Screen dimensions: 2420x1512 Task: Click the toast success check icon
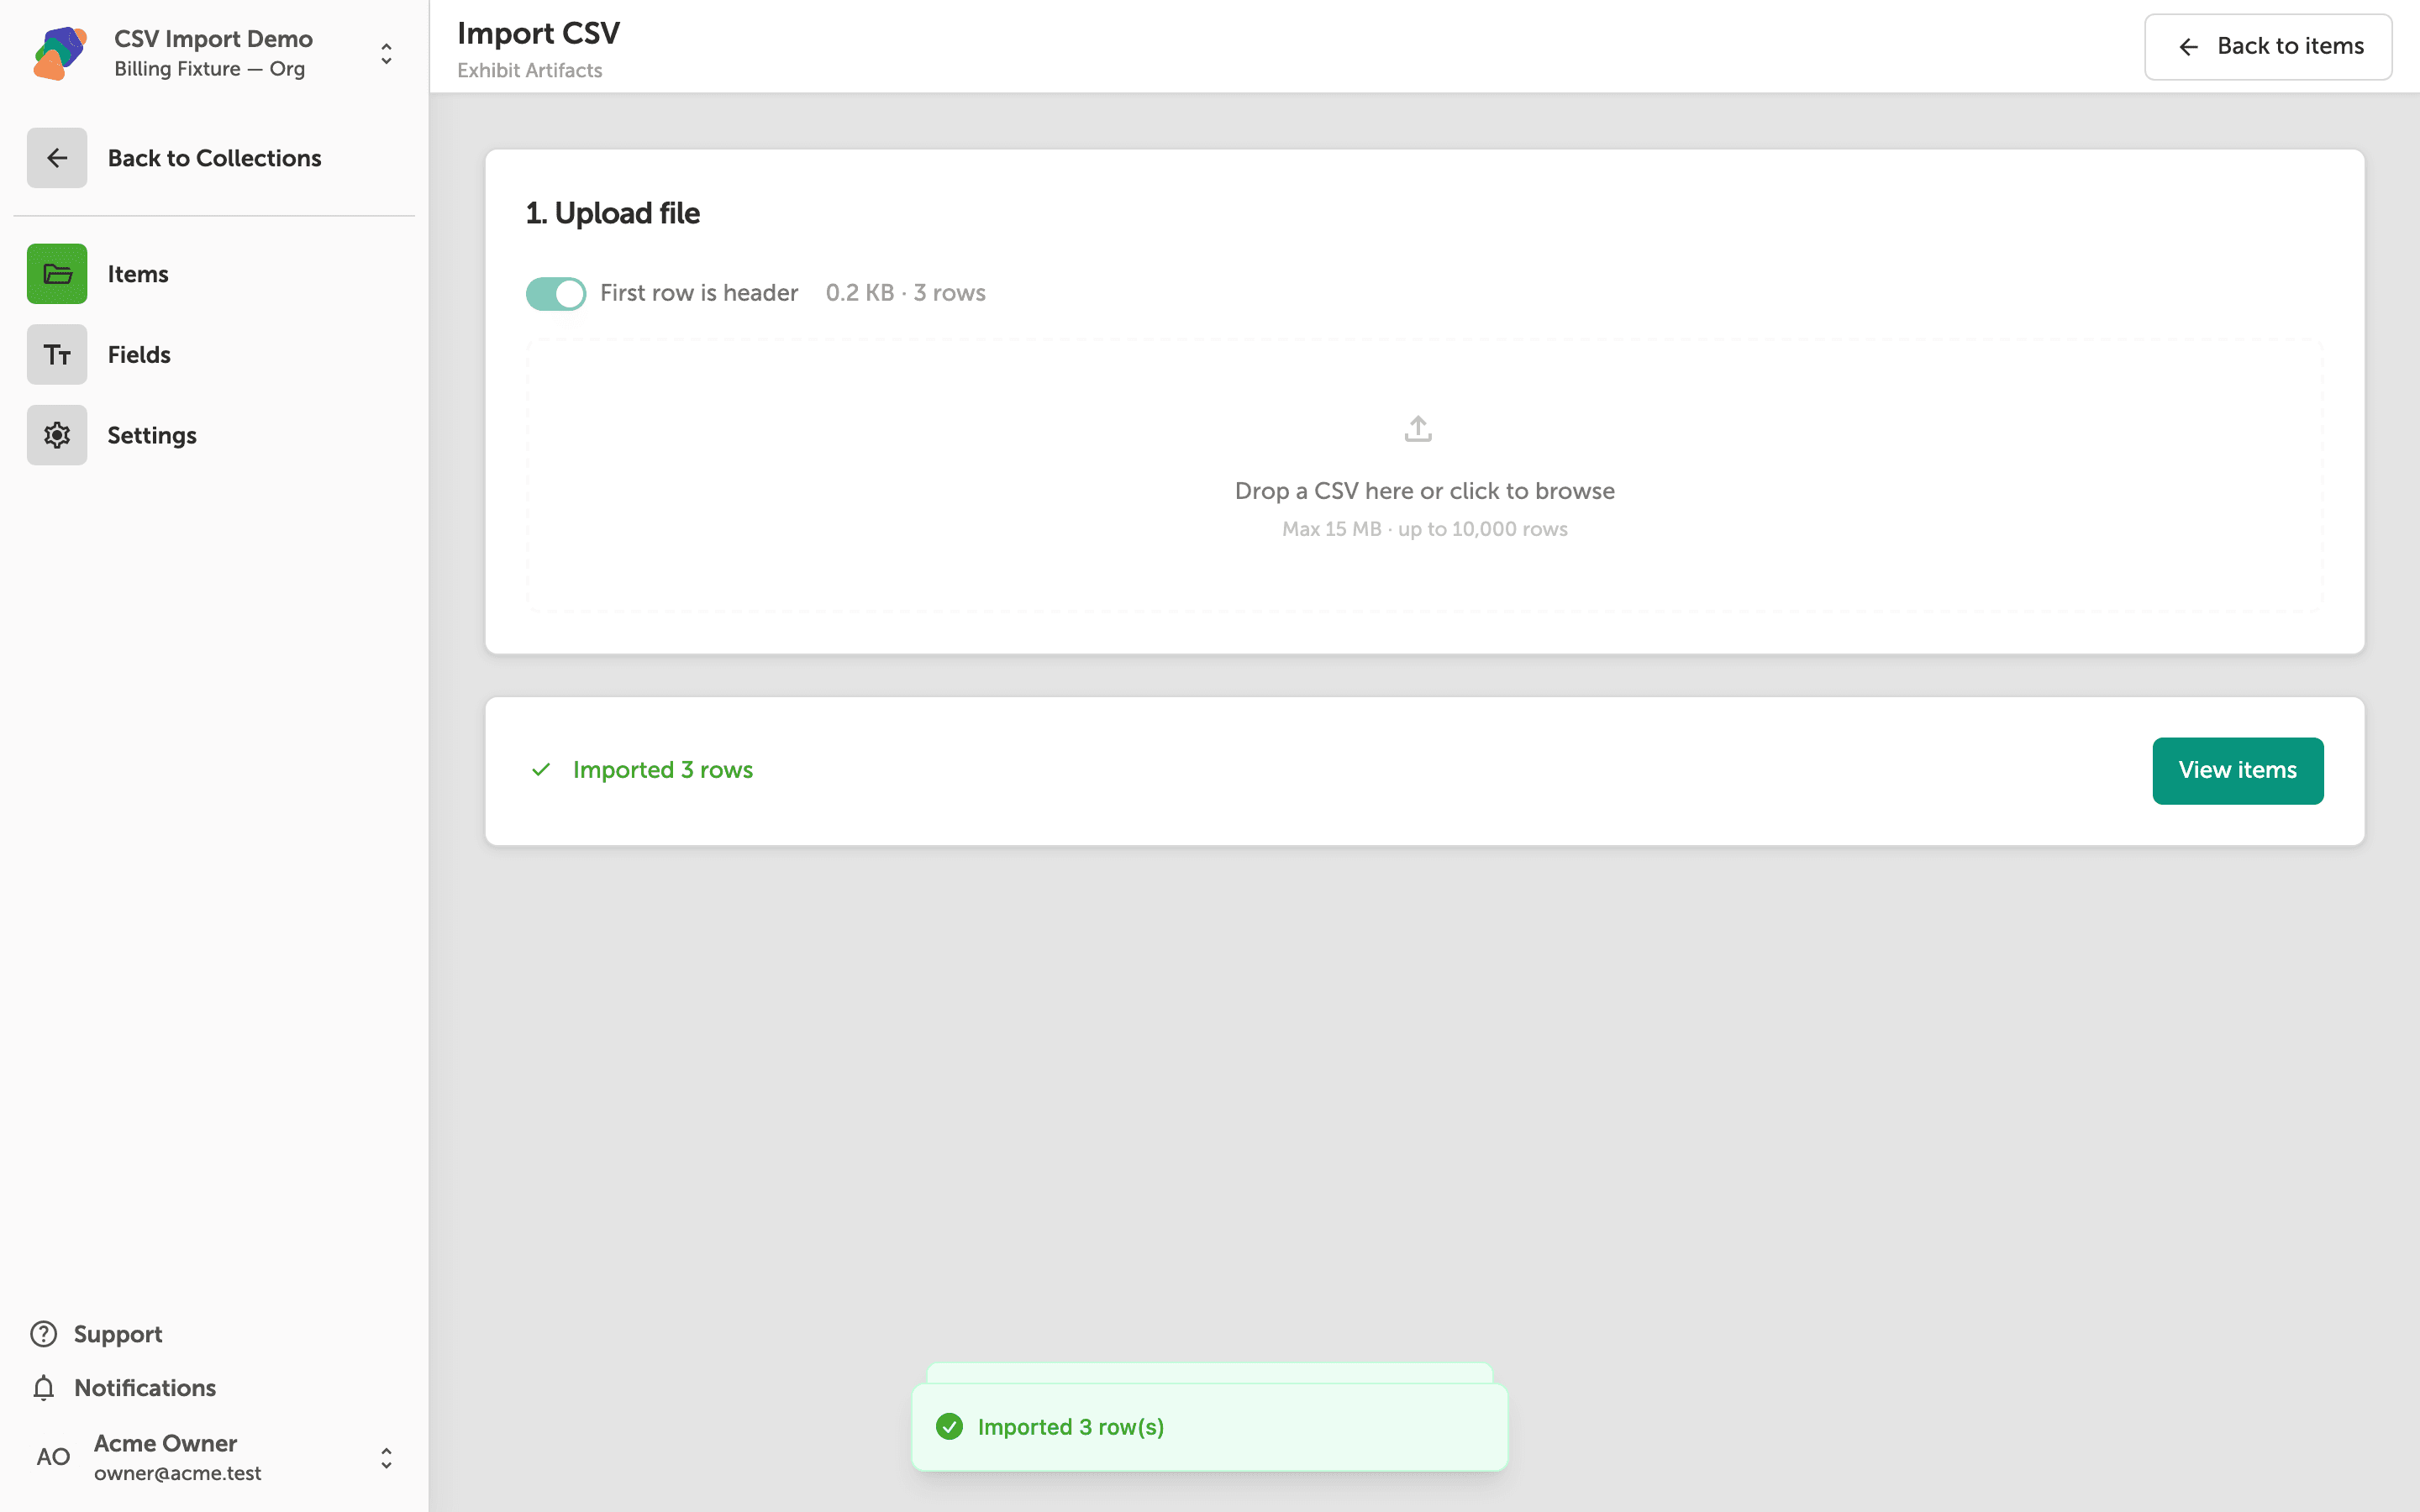coord(949,1427)
